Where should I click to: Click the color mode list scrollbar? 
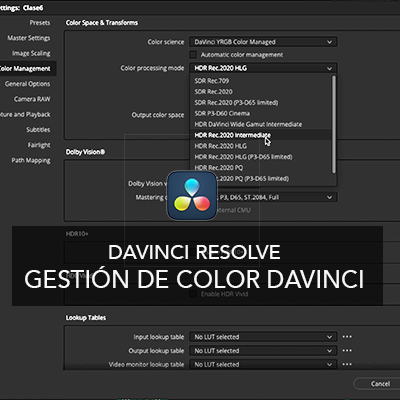click(x=334, y=124)
